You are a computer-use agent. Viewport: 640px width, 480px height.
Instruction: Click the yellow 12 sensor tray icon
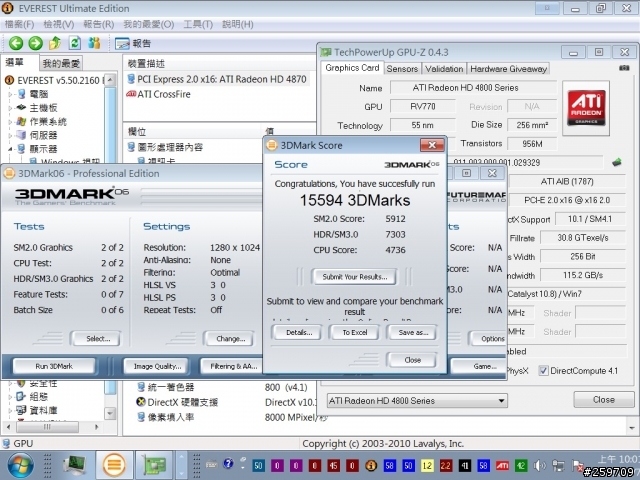point(427,465)
